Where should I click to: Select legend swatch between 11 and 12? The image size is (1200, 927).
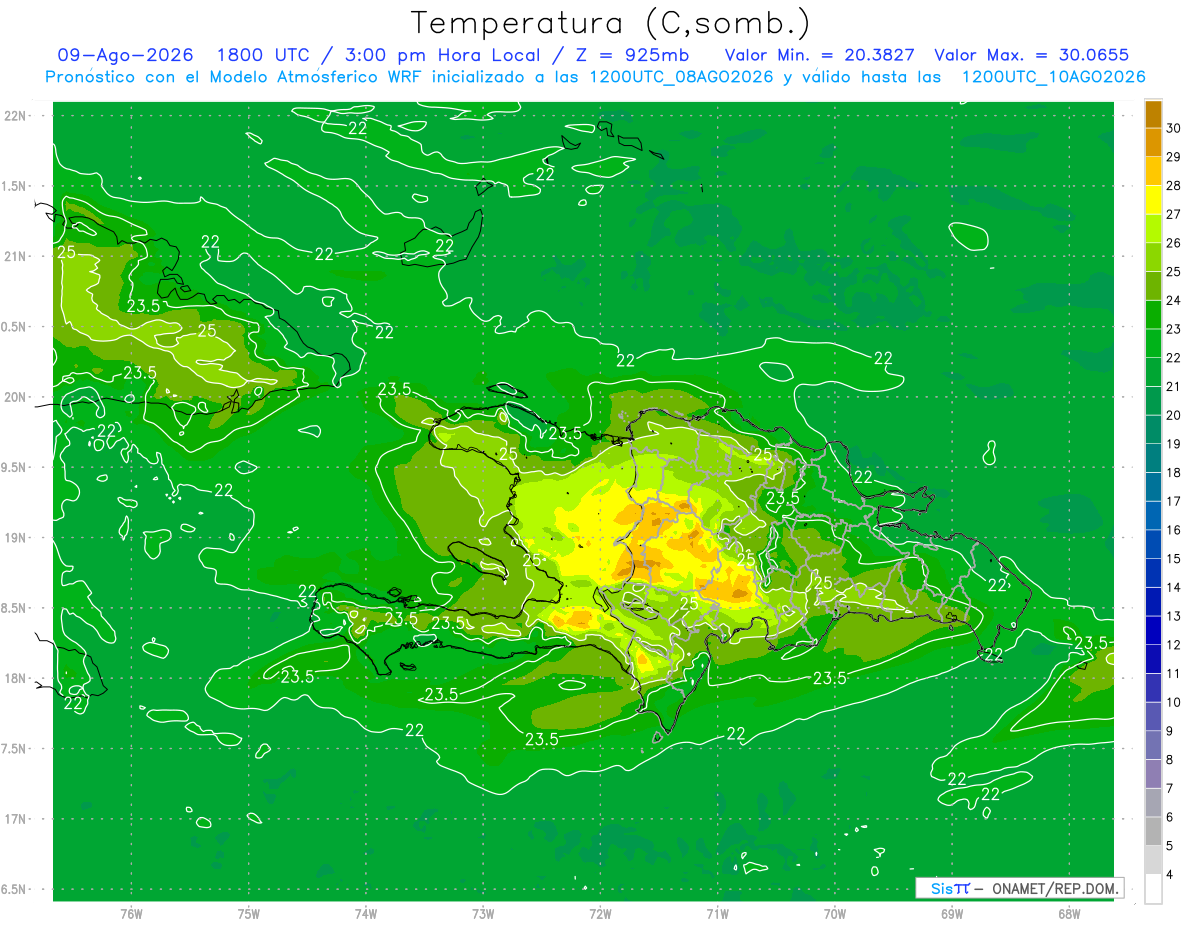point(1153,659)
